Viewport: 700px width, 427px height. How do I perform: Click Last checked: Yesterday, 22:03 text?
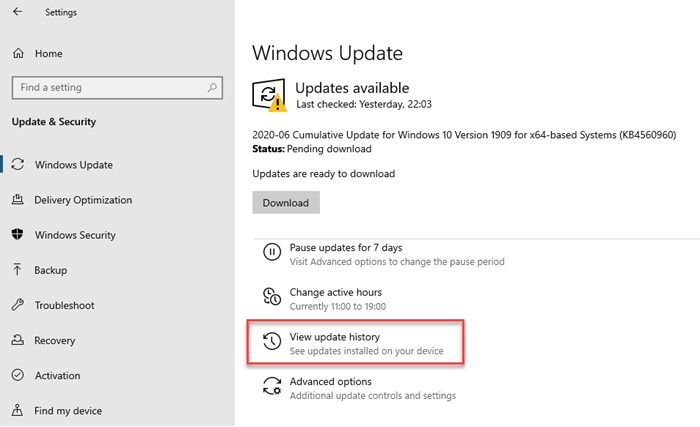pyautogui.click(x=364, y=104)
